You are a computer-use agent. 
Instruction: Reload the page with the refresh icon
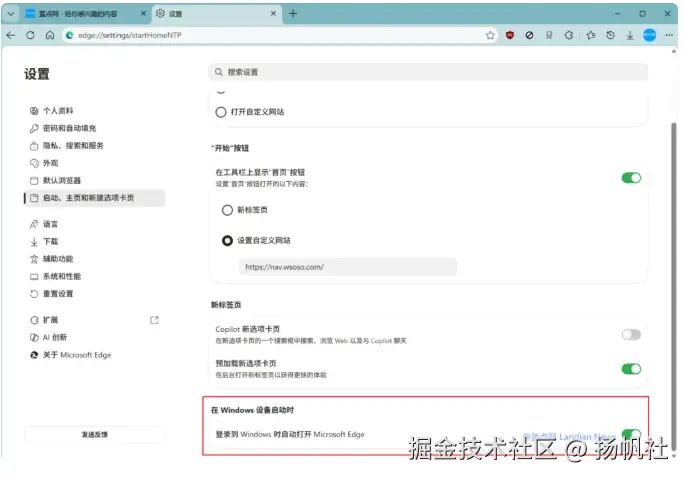30,35
